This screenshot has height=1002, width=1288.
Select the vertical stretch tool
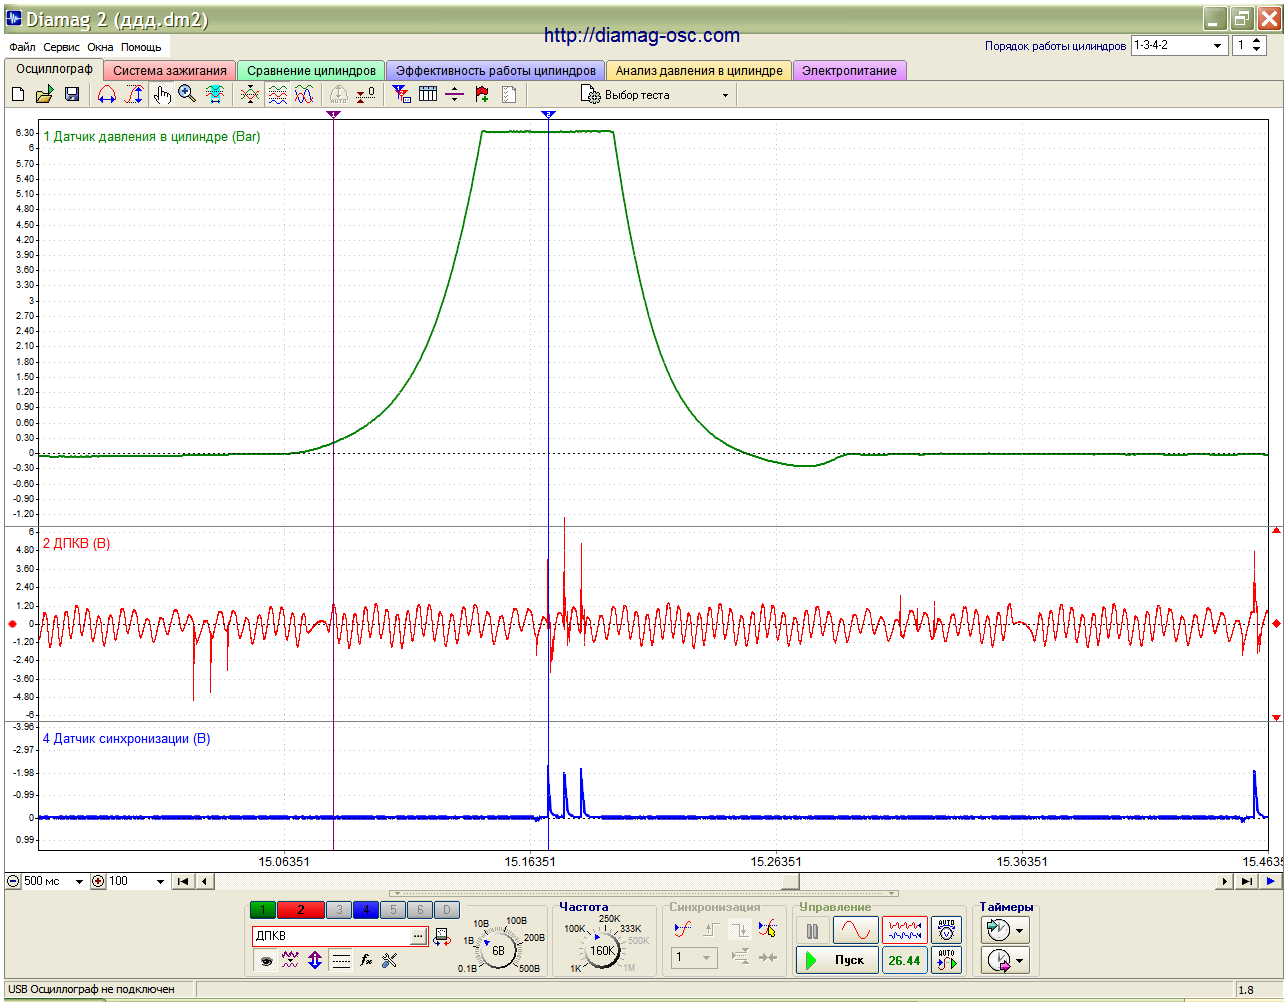tap(134, 94)
